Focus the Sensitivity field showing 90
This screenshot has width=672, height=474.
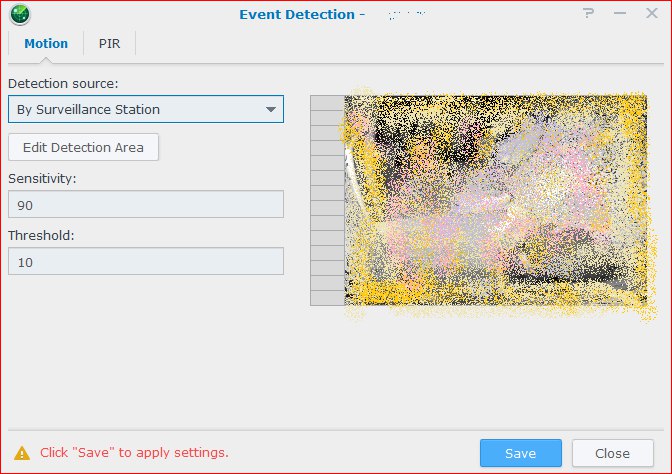(146, 204)
